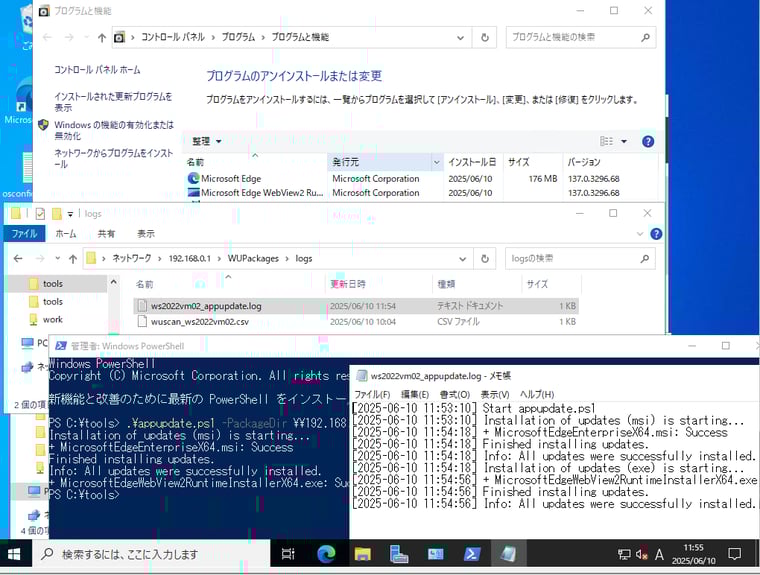The height and width of the screenshot is (575, 760).
Task: Click the Start button on the taskbar
Action: (x=14, y=554)
